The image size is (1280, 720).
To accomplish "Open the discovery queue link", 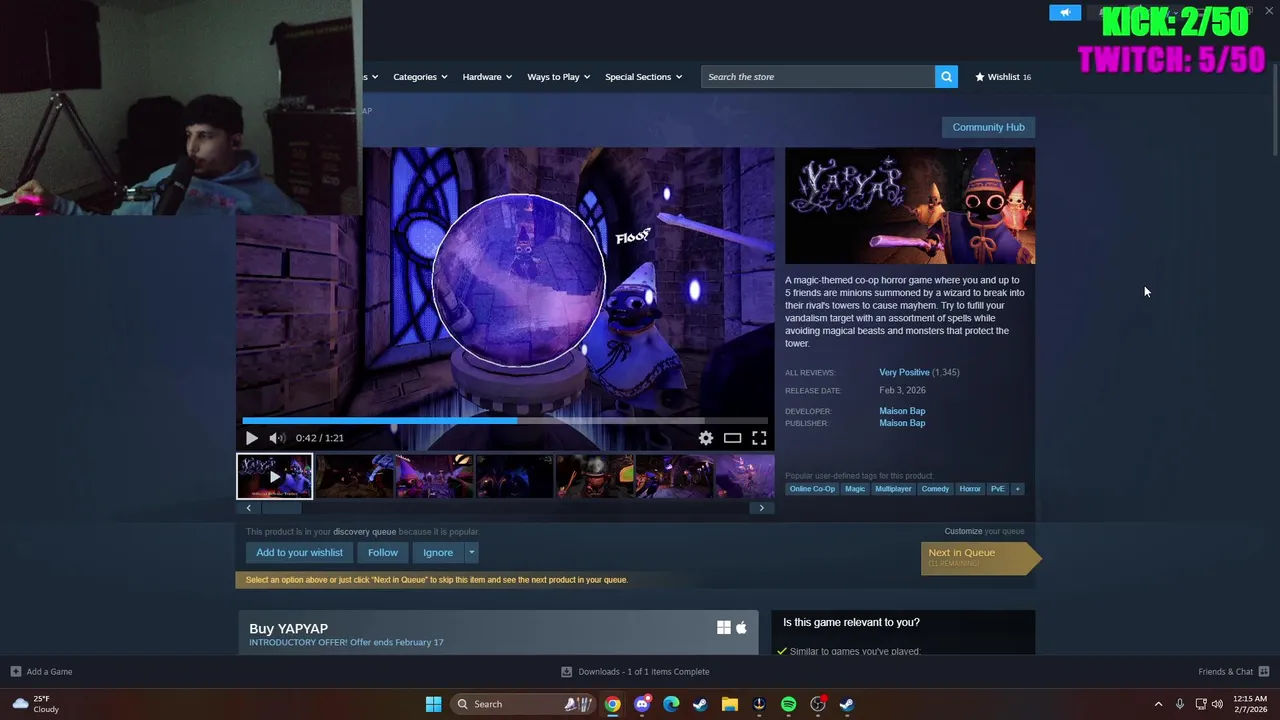I will (x=364, y=532).
